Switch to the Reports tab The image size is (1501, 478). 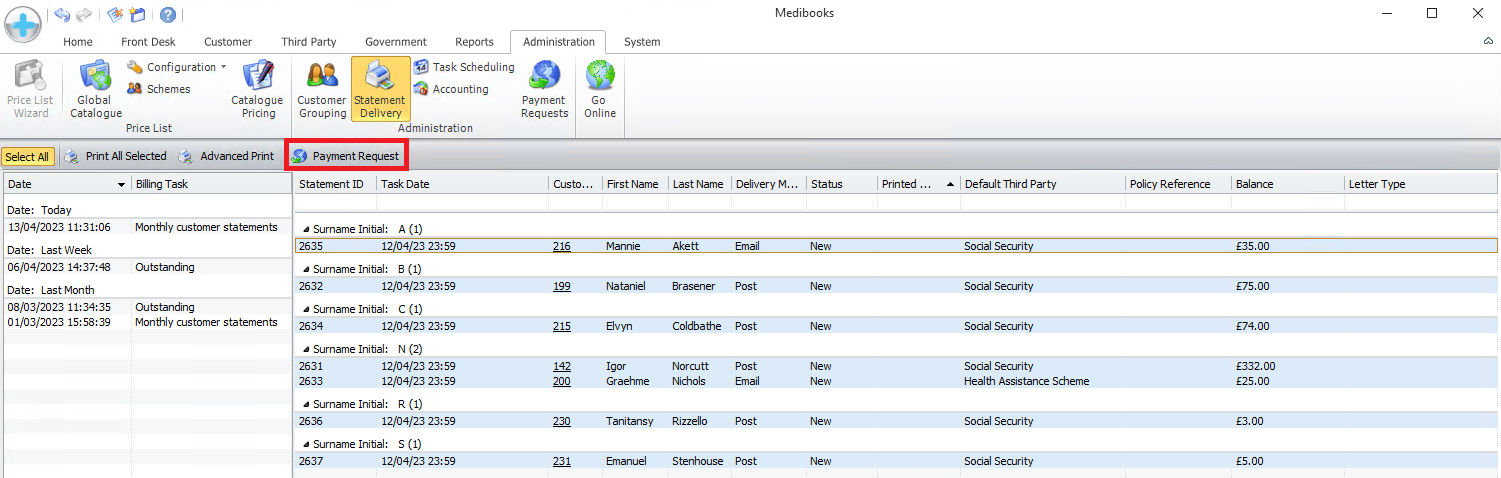click(x=474, y=42)
